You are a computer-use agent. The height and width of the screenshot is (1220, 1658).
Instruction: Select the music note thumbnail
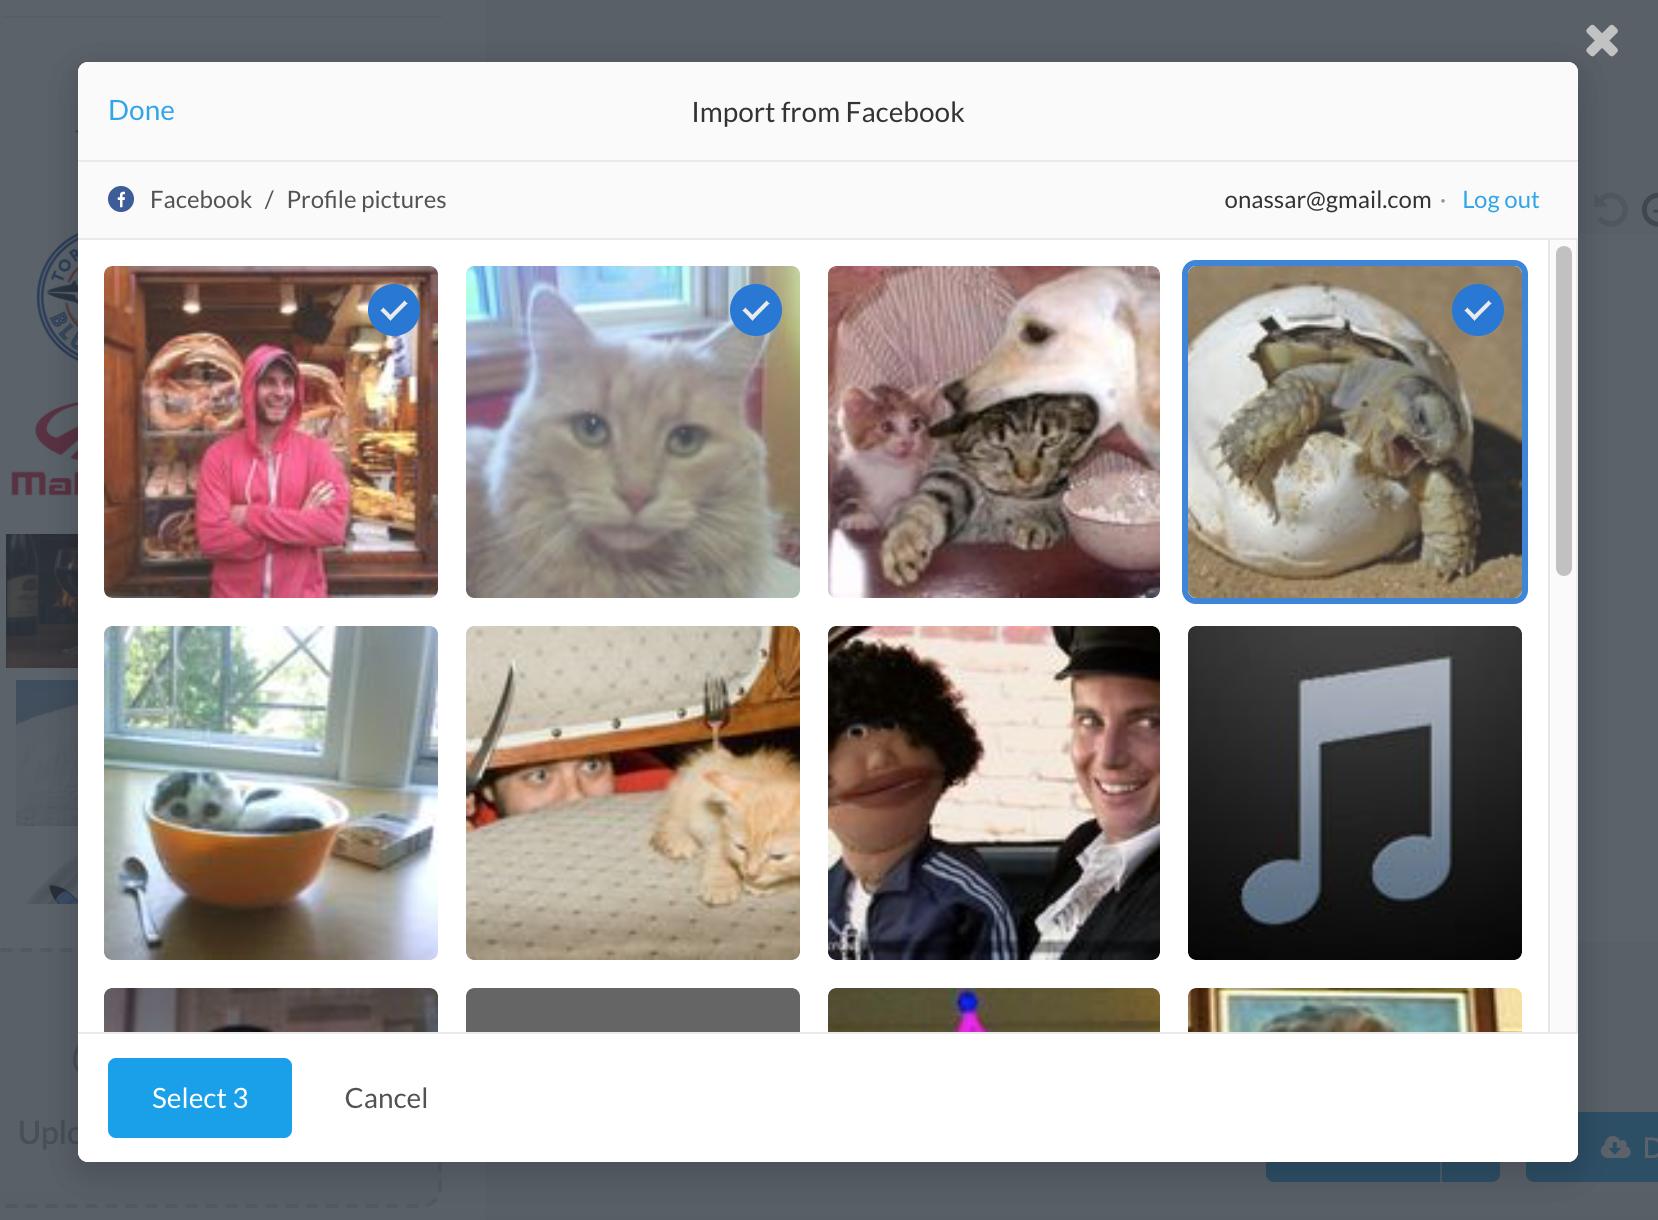pyautogui.click(x=1354, y=791)
